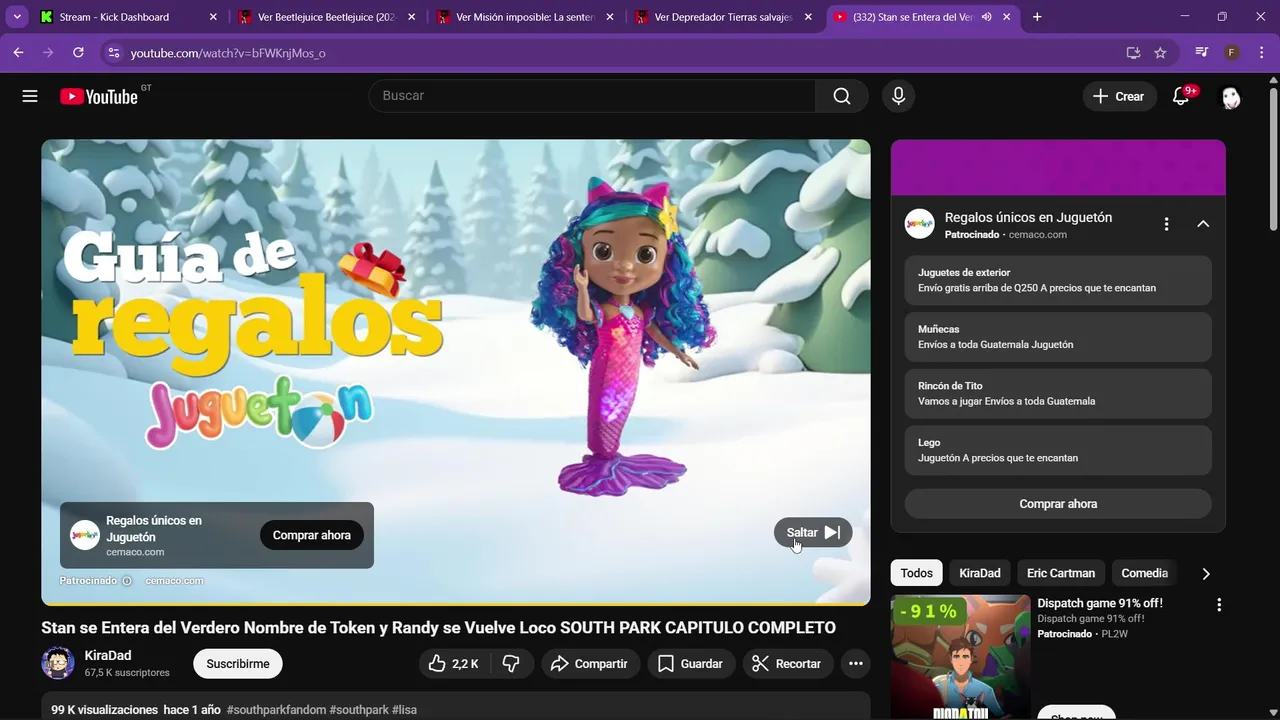
Task: Open the Muñecas ad link
Action: click(1058, 337)
